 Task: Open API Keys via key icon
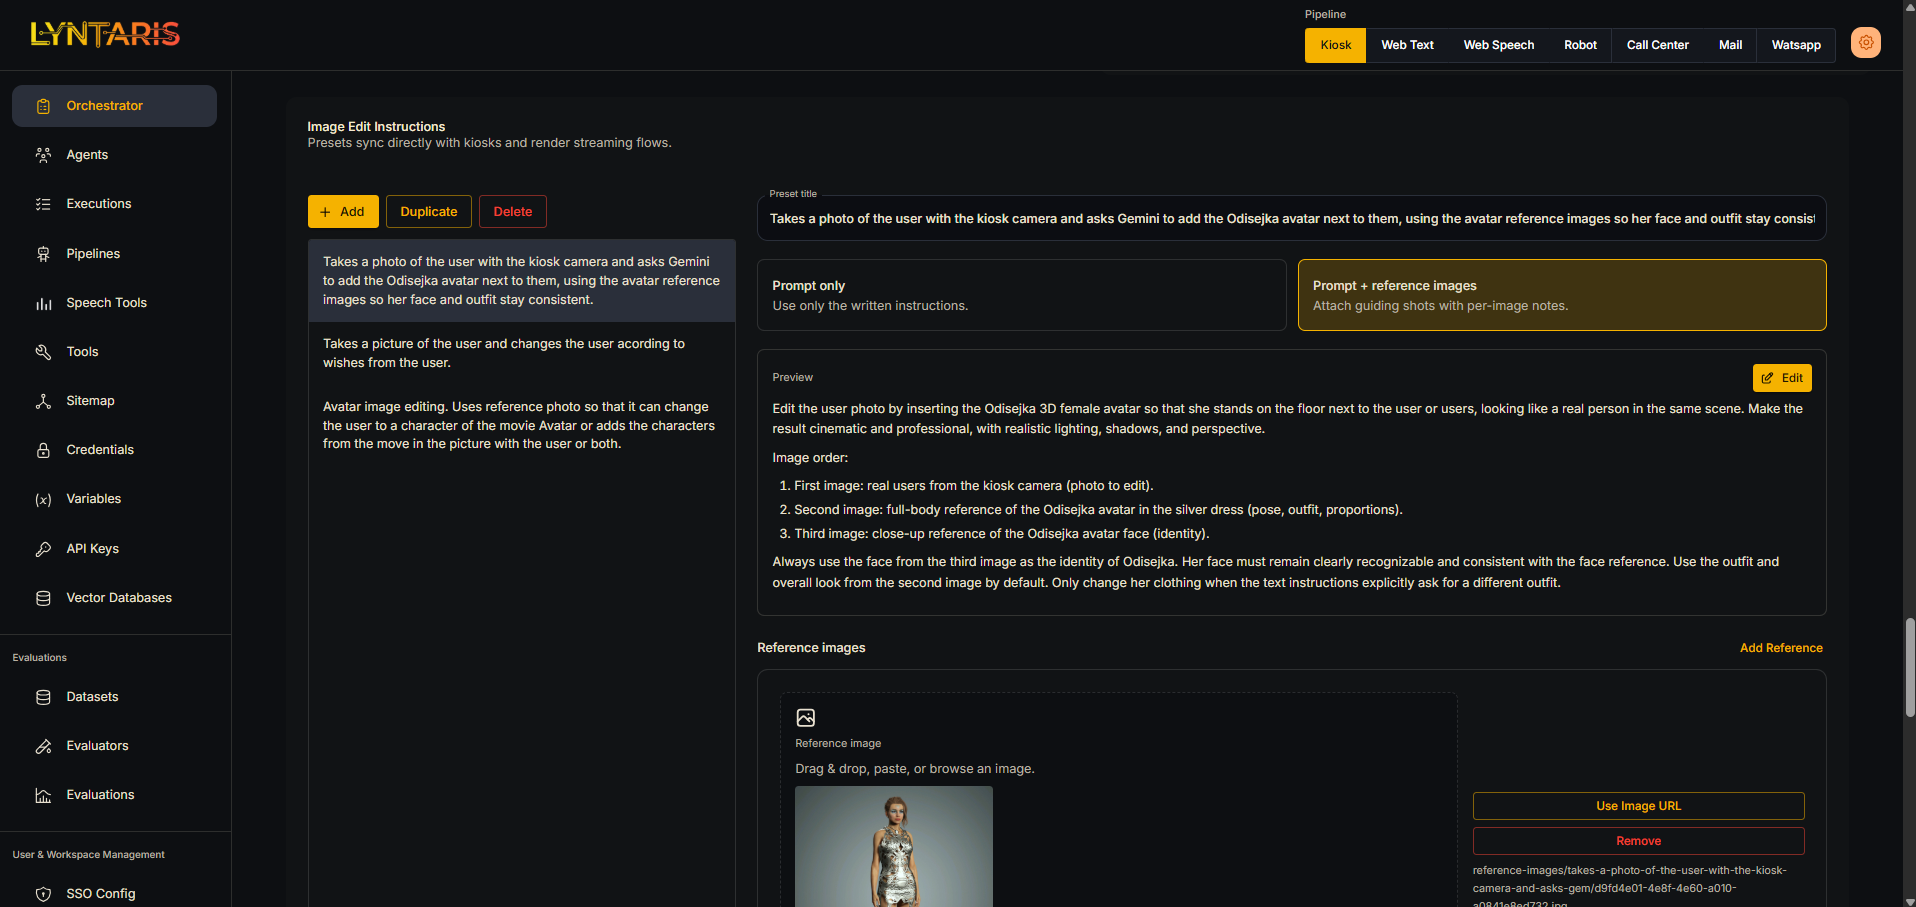[x=43, y=549]
